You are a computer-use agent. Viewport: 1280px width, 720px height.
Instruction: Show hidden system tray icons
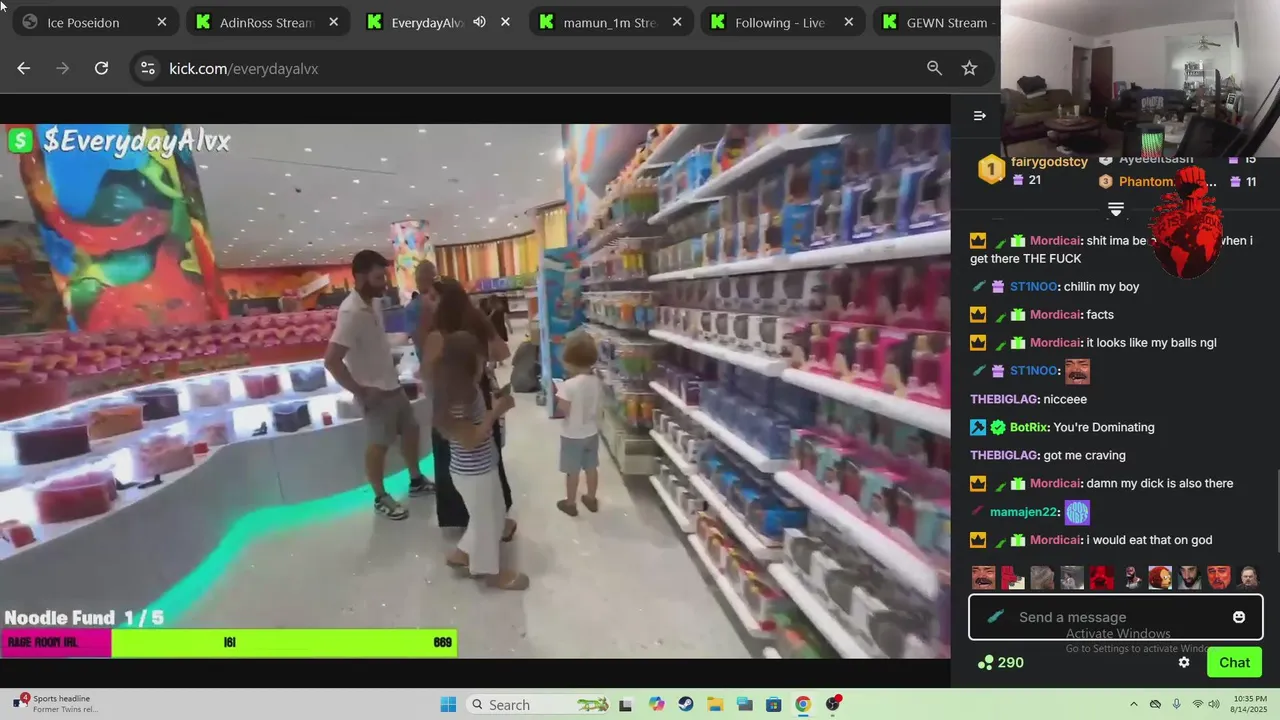click(x=1133, y=704)
